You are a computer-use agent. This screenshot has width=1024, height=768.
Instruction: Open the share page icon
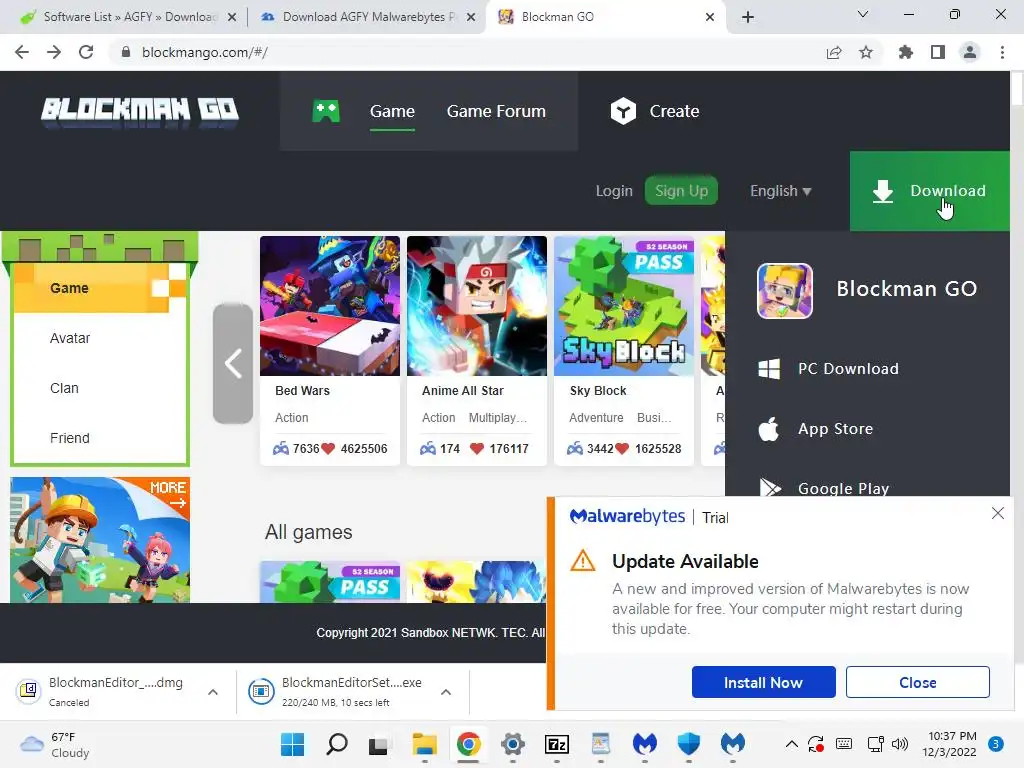(x=834, y=52)
